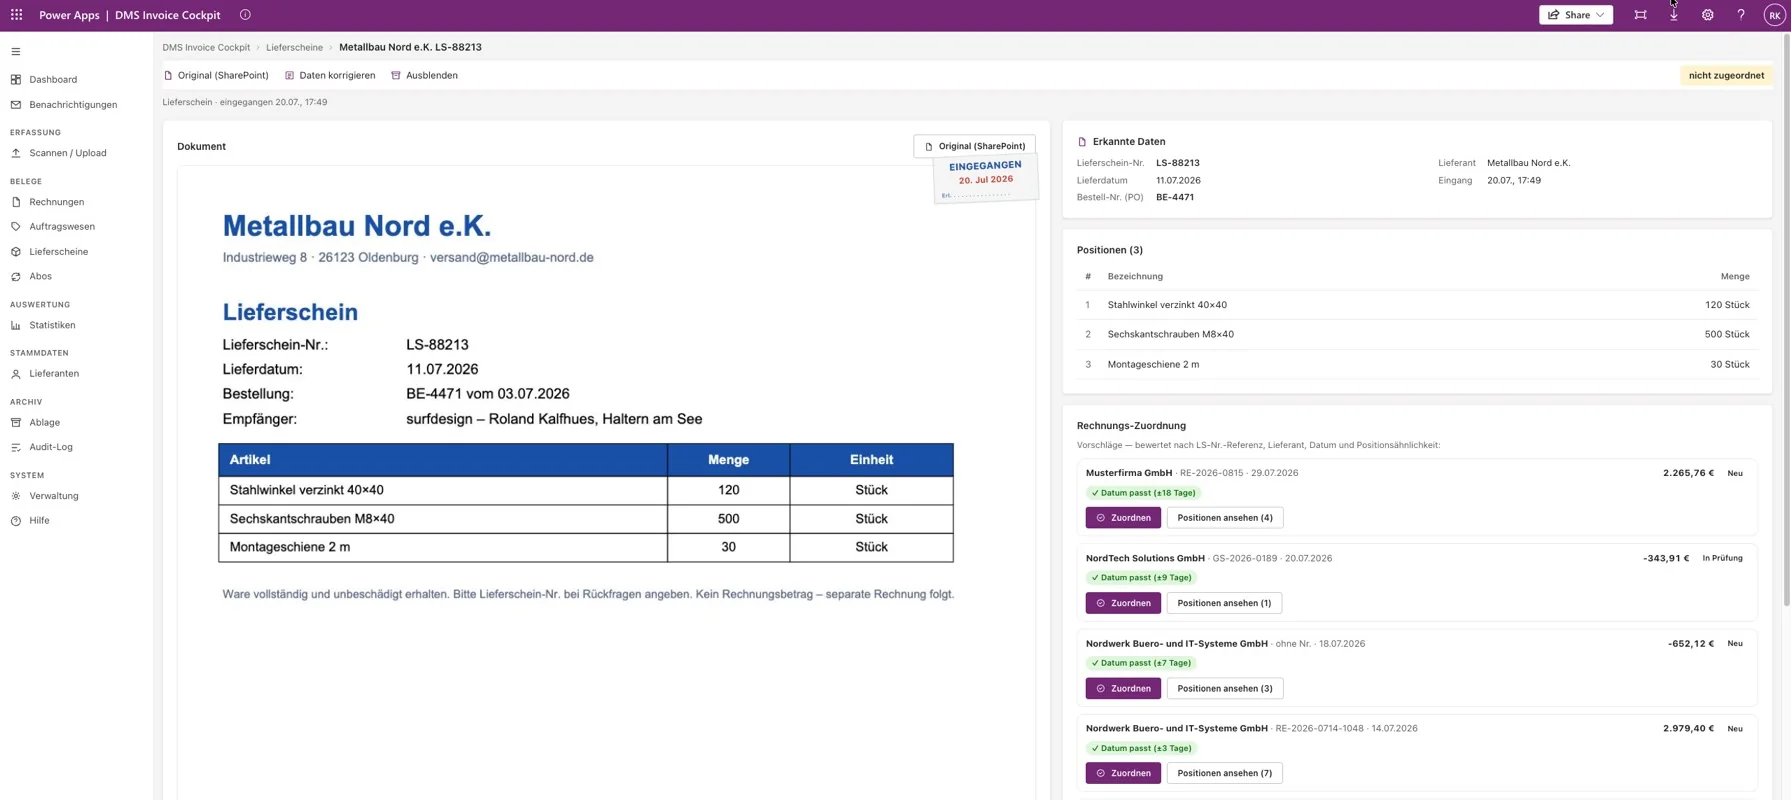Click the In Prüfung status label

(1722, 558)
